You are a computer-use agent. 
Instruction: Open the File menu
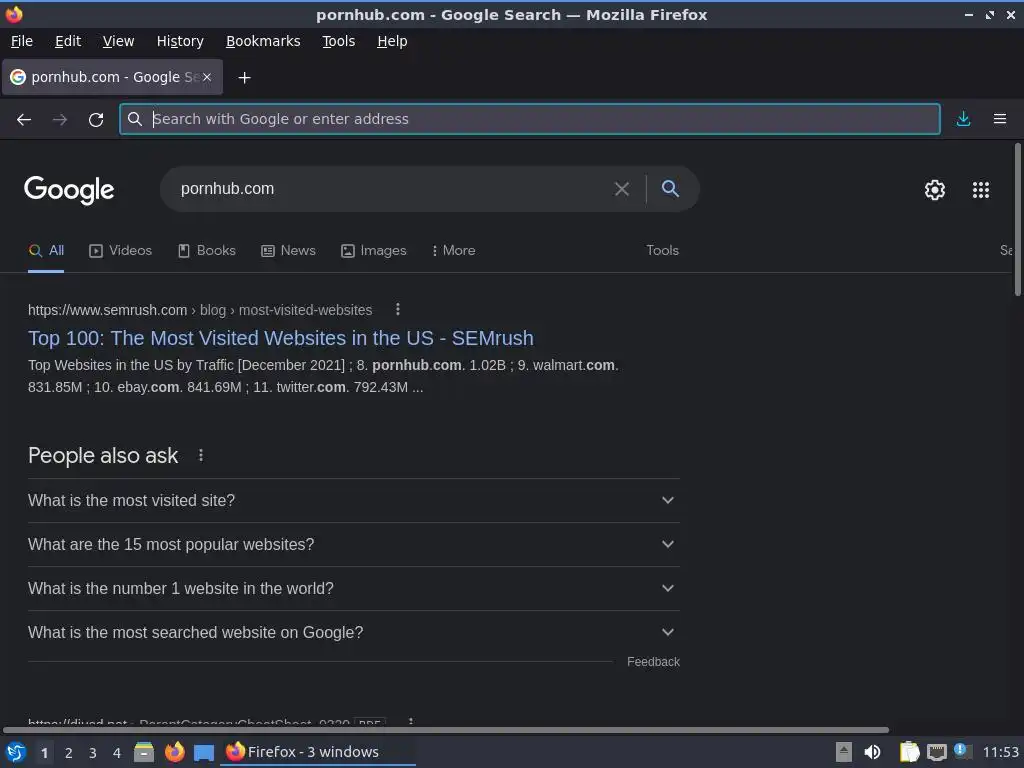[22, 41]
